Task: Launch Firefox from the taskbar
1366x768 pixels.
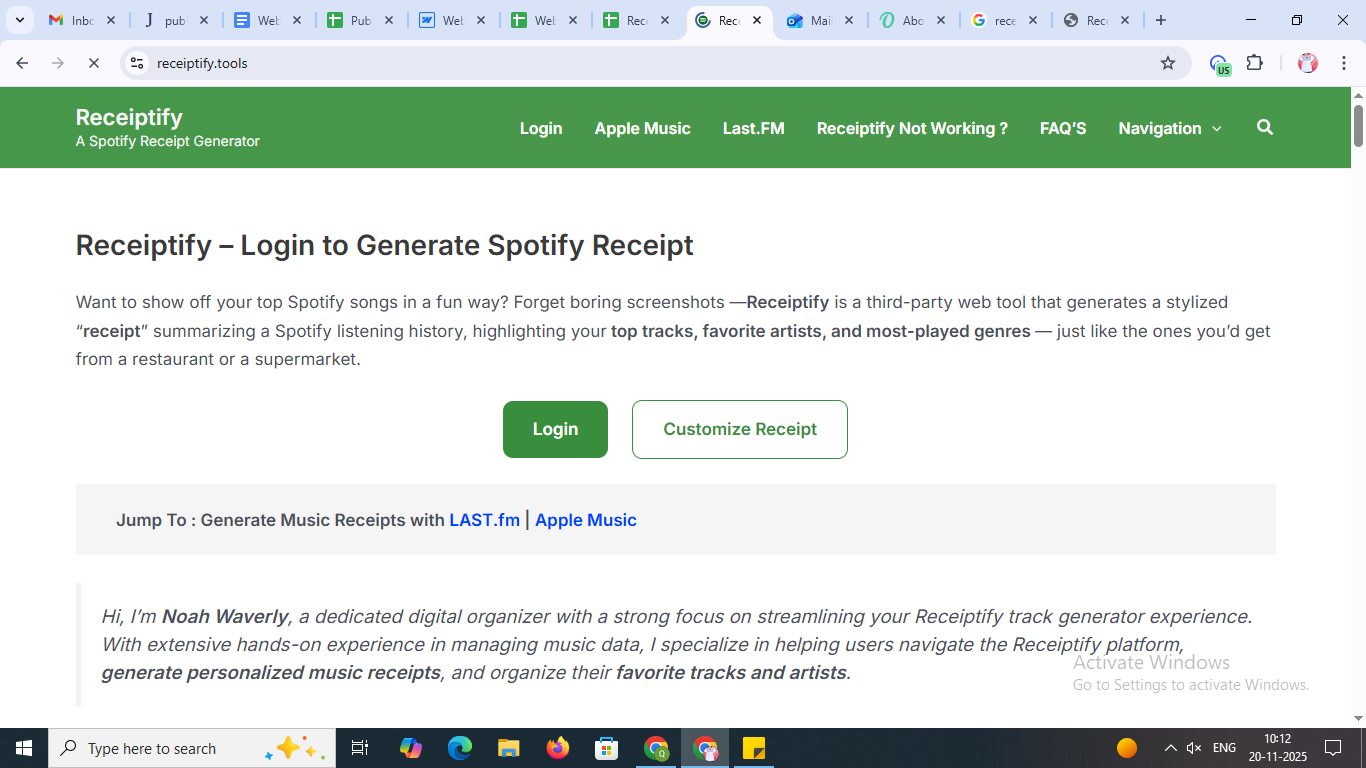Action: (x=557, y=748)
